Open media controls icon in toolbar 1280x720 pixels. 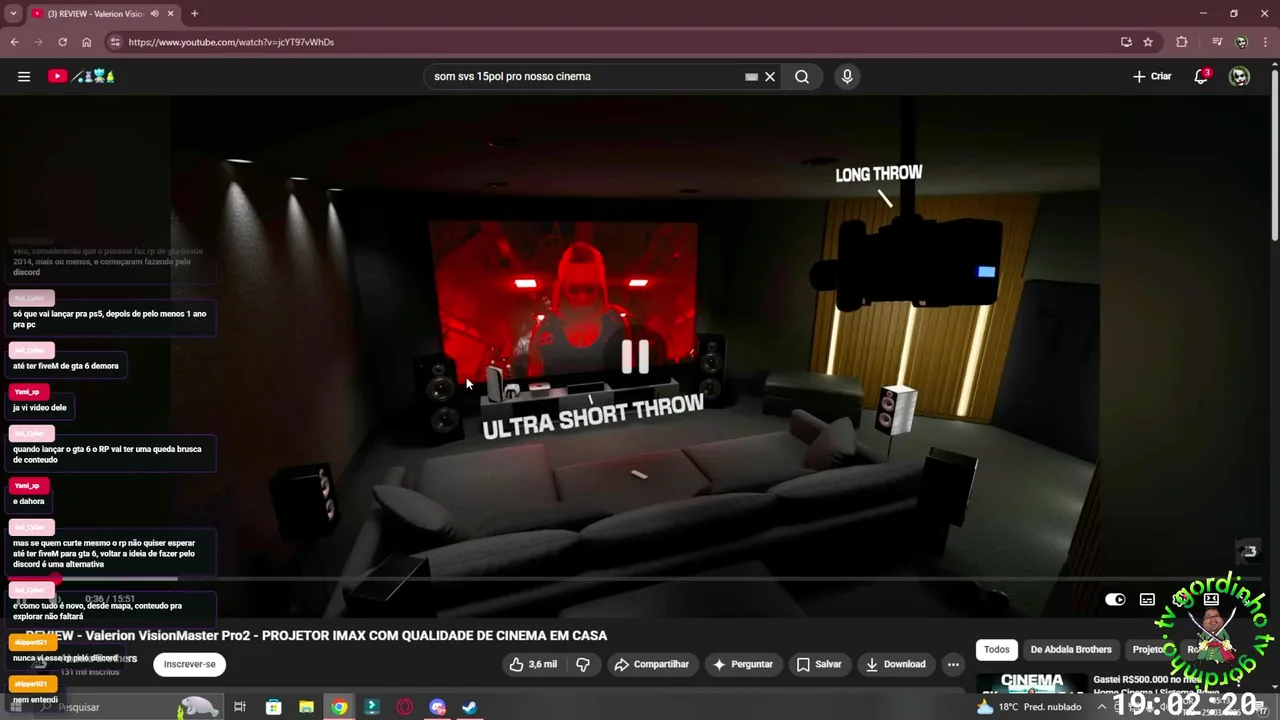[1217, 42]
